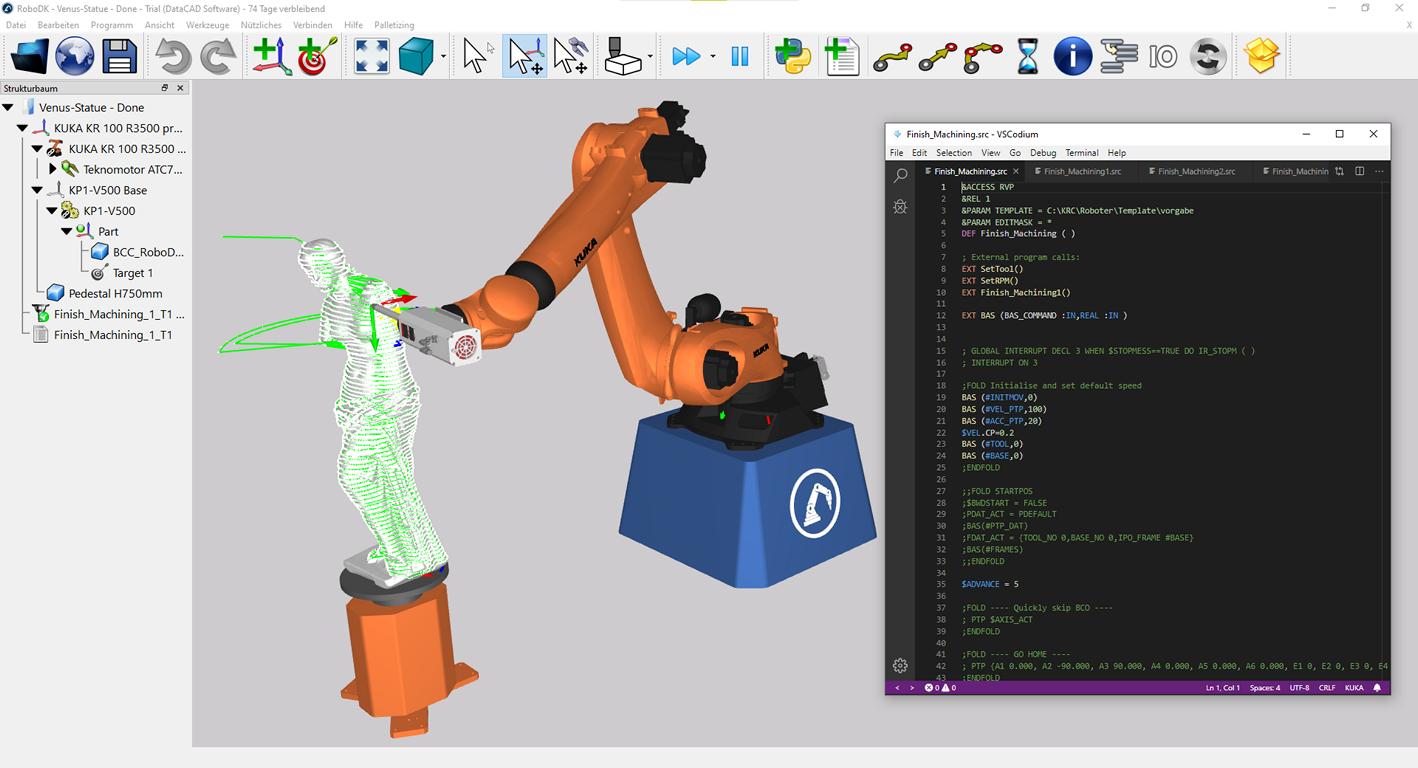The image size is (1418, 768).
Task: Open a file with the folder icon
Action: (x=29, y=56)
